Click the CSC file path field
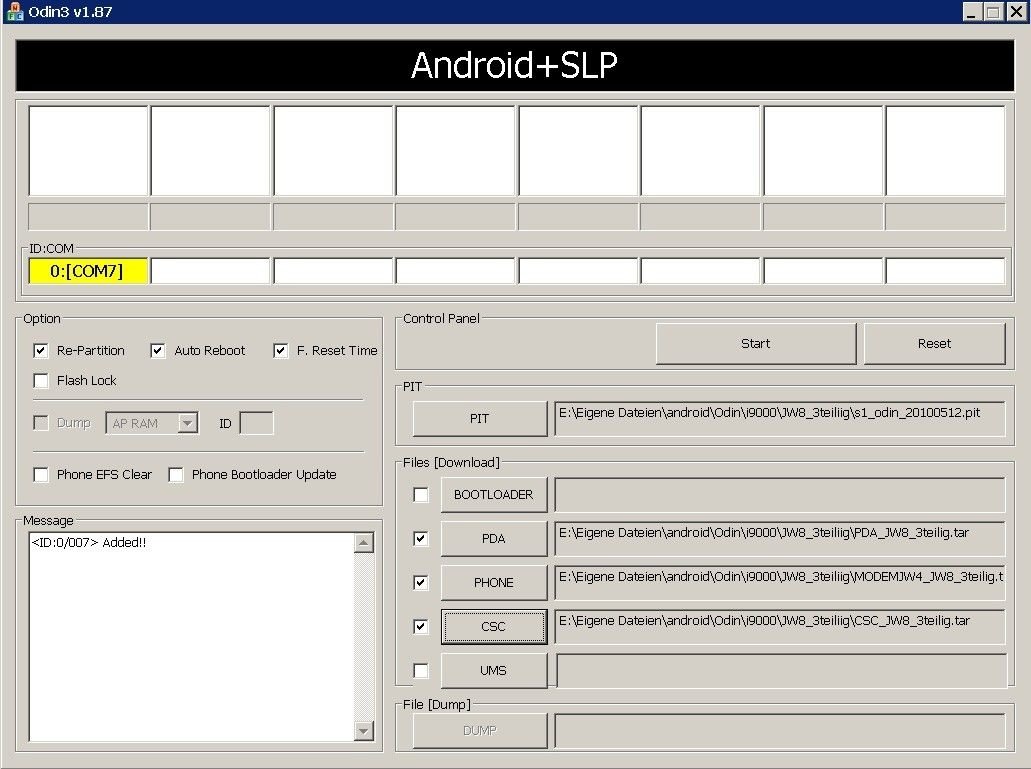 (780, 626)
